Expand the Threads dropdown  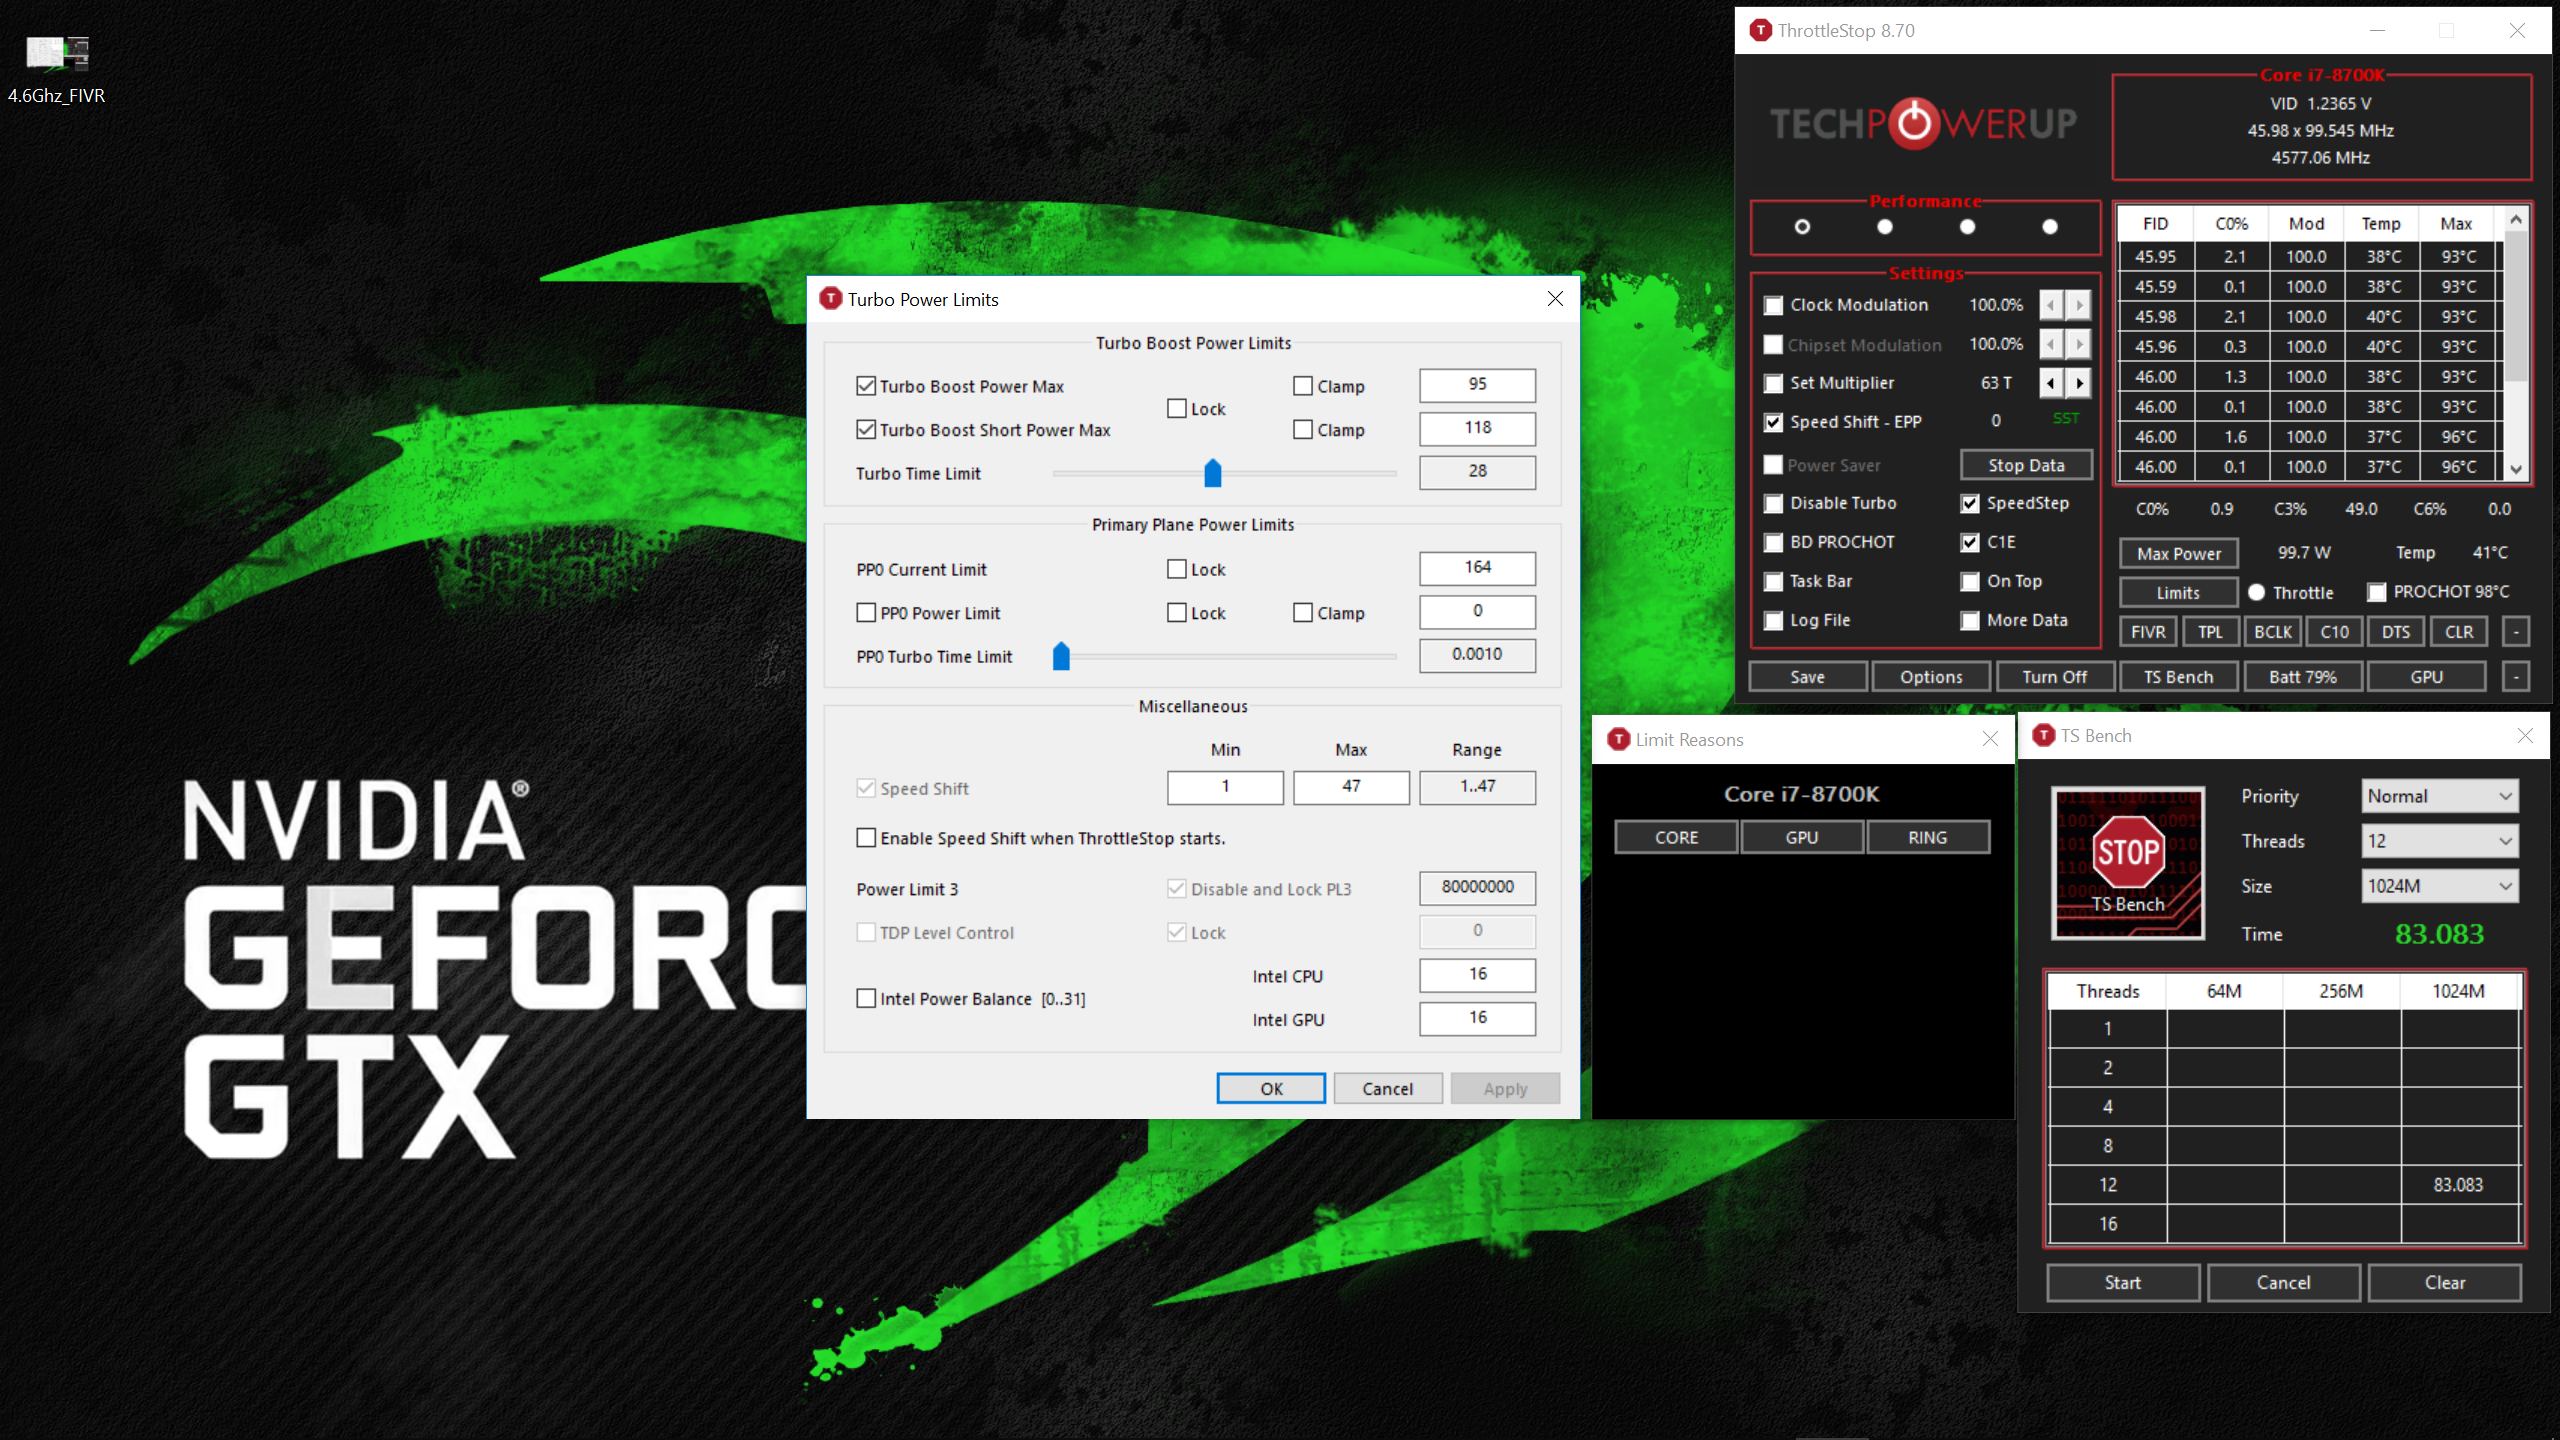coord(2439,841)
